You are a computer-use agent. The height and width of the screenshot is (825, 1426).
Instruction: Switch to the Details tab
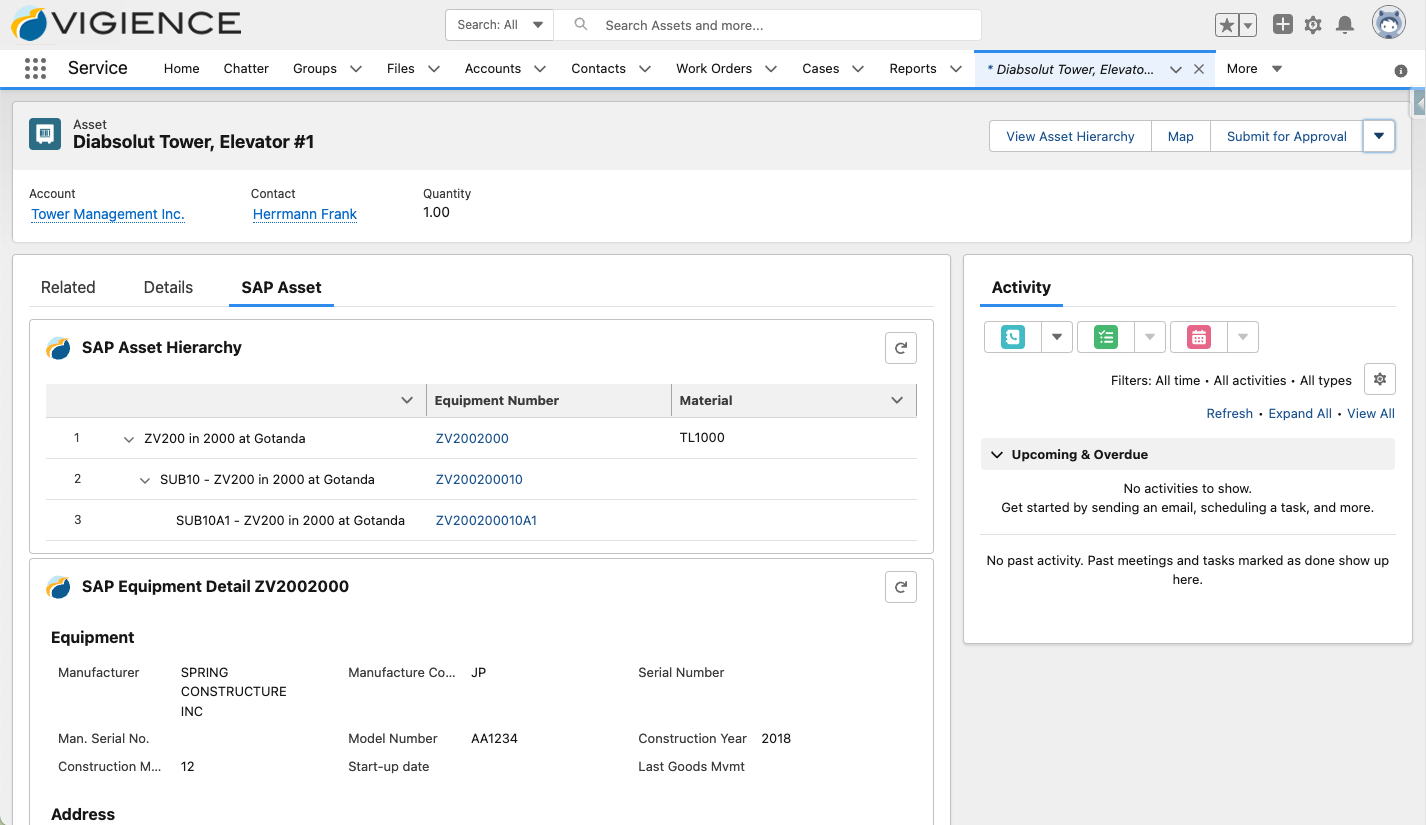168,287
